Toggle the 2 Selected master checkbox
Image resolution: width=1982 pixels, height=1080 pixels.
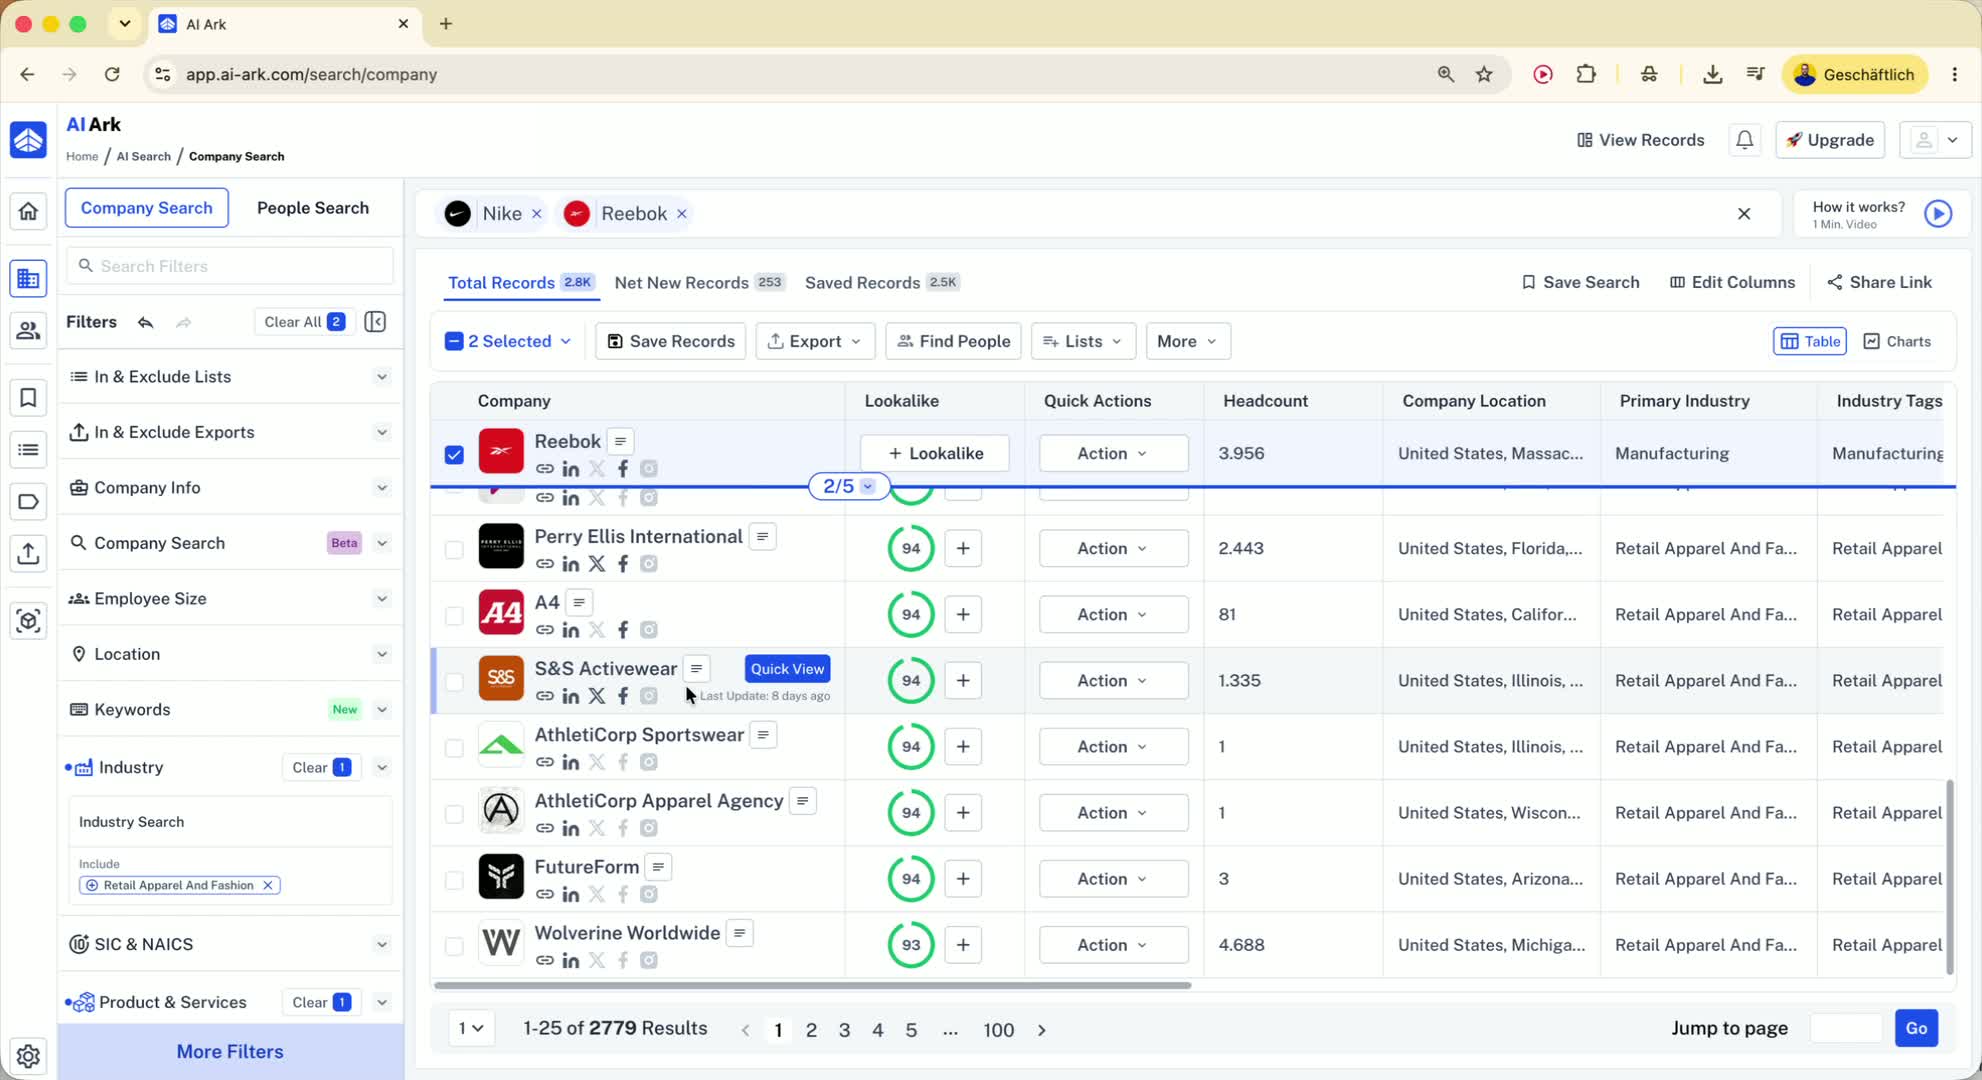pyautogui.click(x=454, y=341)
